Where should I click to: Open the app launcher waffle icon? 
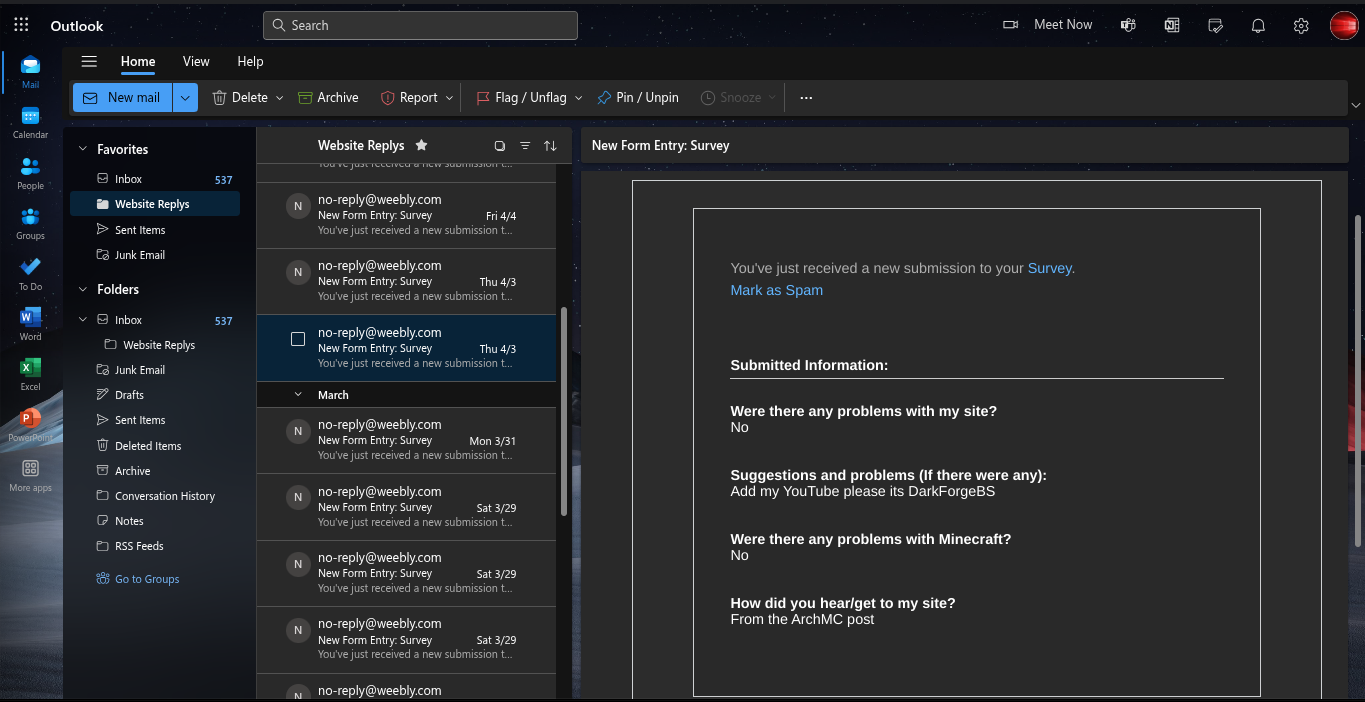(22, 25)
